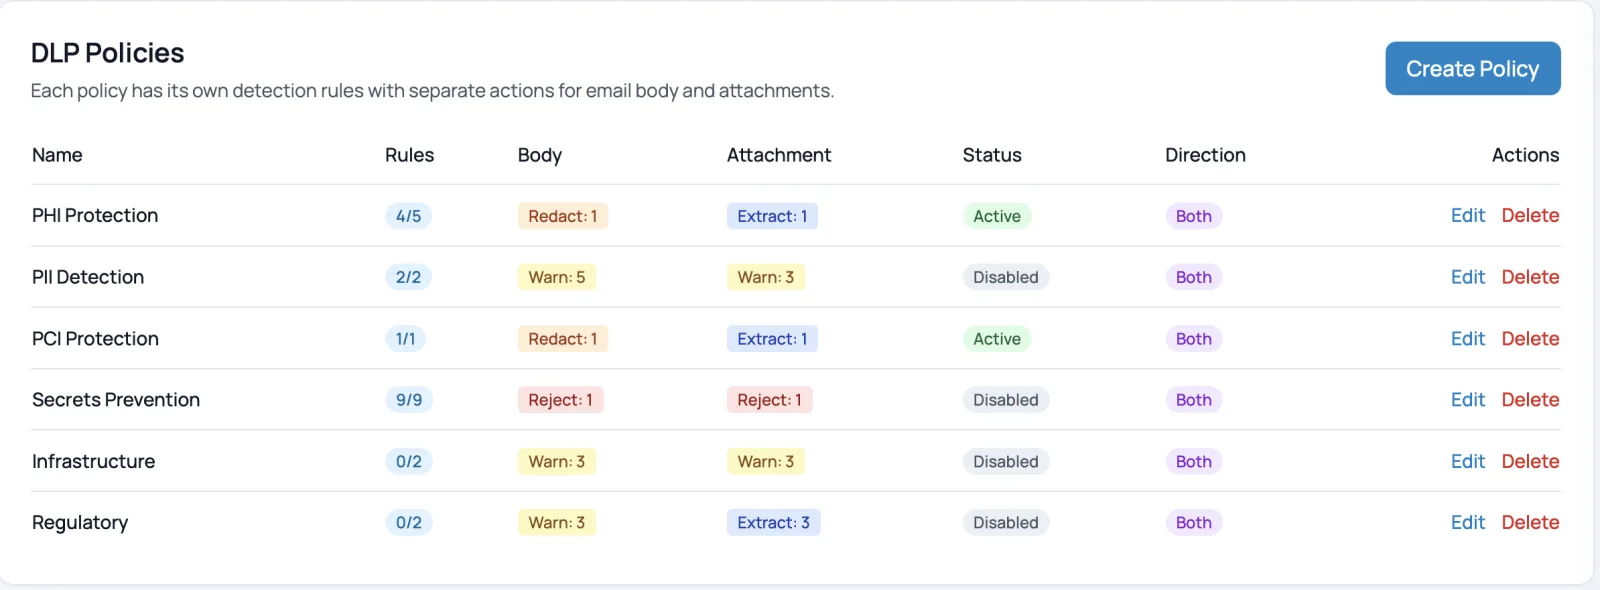Delete the Infrastructure policy
The image size is (1600, 590).
tap(1530, 461)
